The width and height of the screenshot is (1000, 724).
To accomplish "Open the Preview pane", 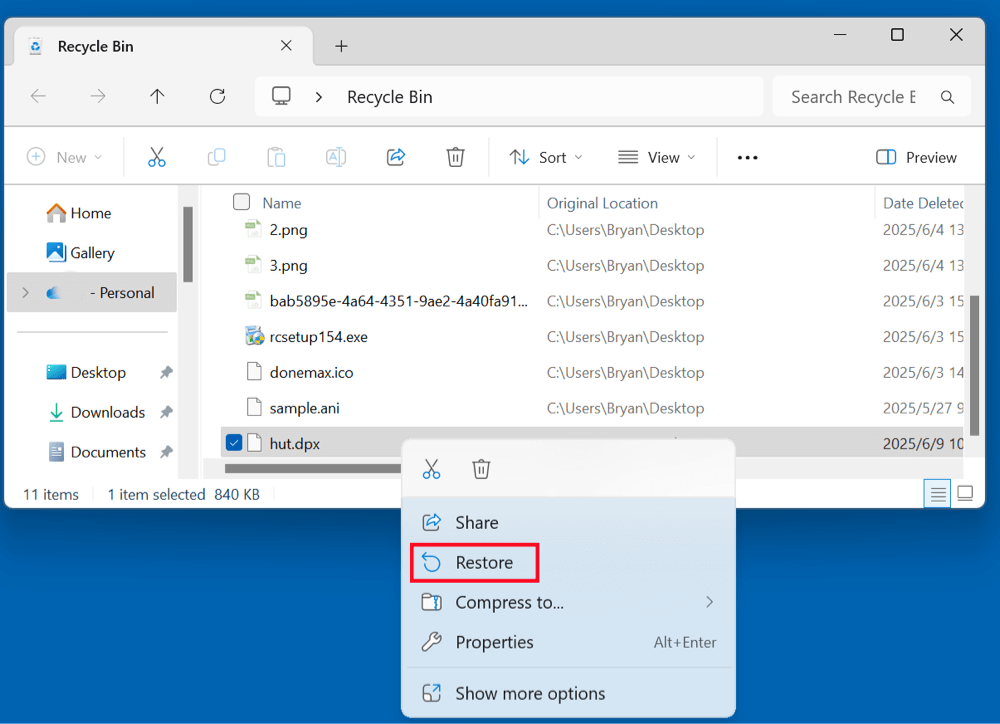I will click(x=915, y=157).
